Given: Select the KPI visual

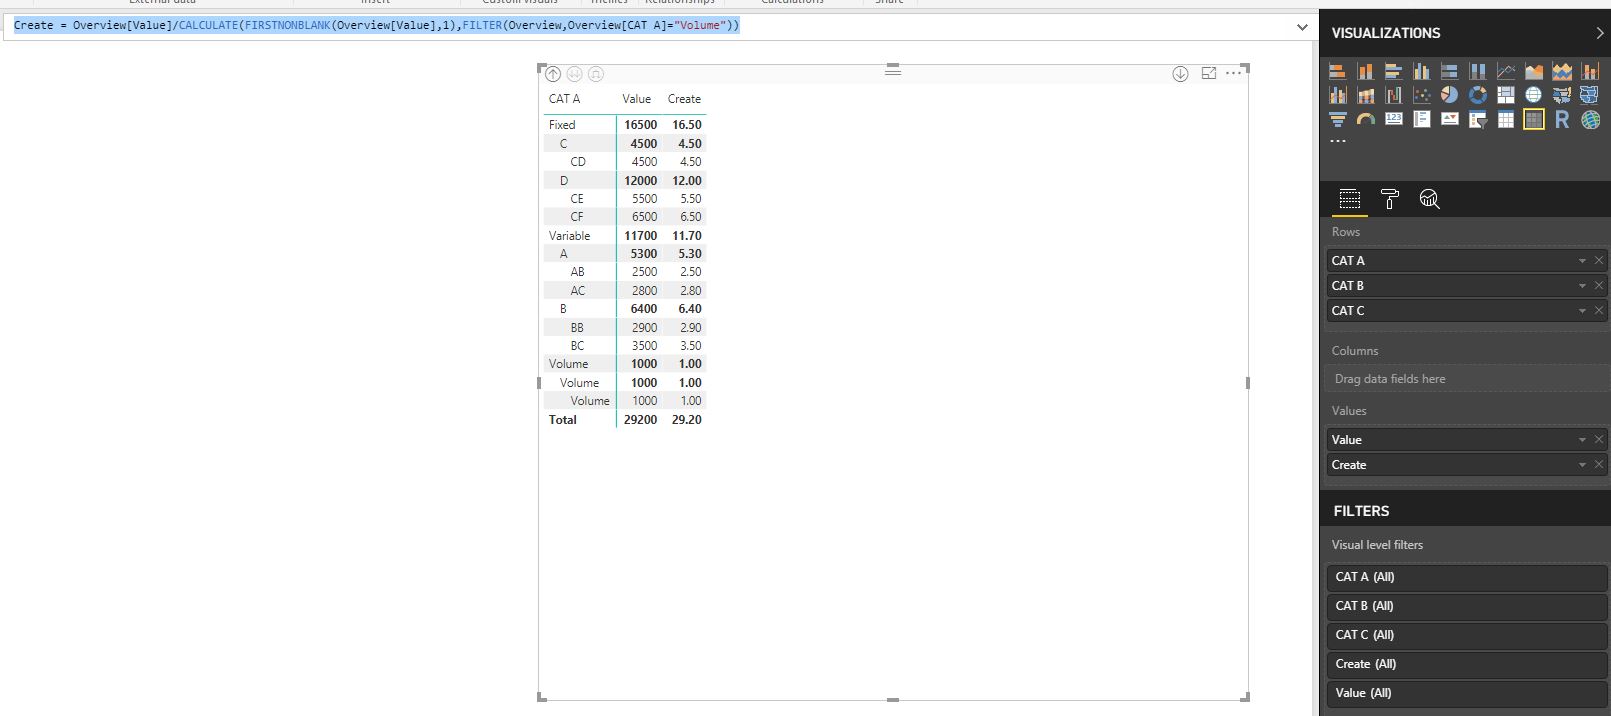Looking at the screenshot, I should click(1450, 119).
